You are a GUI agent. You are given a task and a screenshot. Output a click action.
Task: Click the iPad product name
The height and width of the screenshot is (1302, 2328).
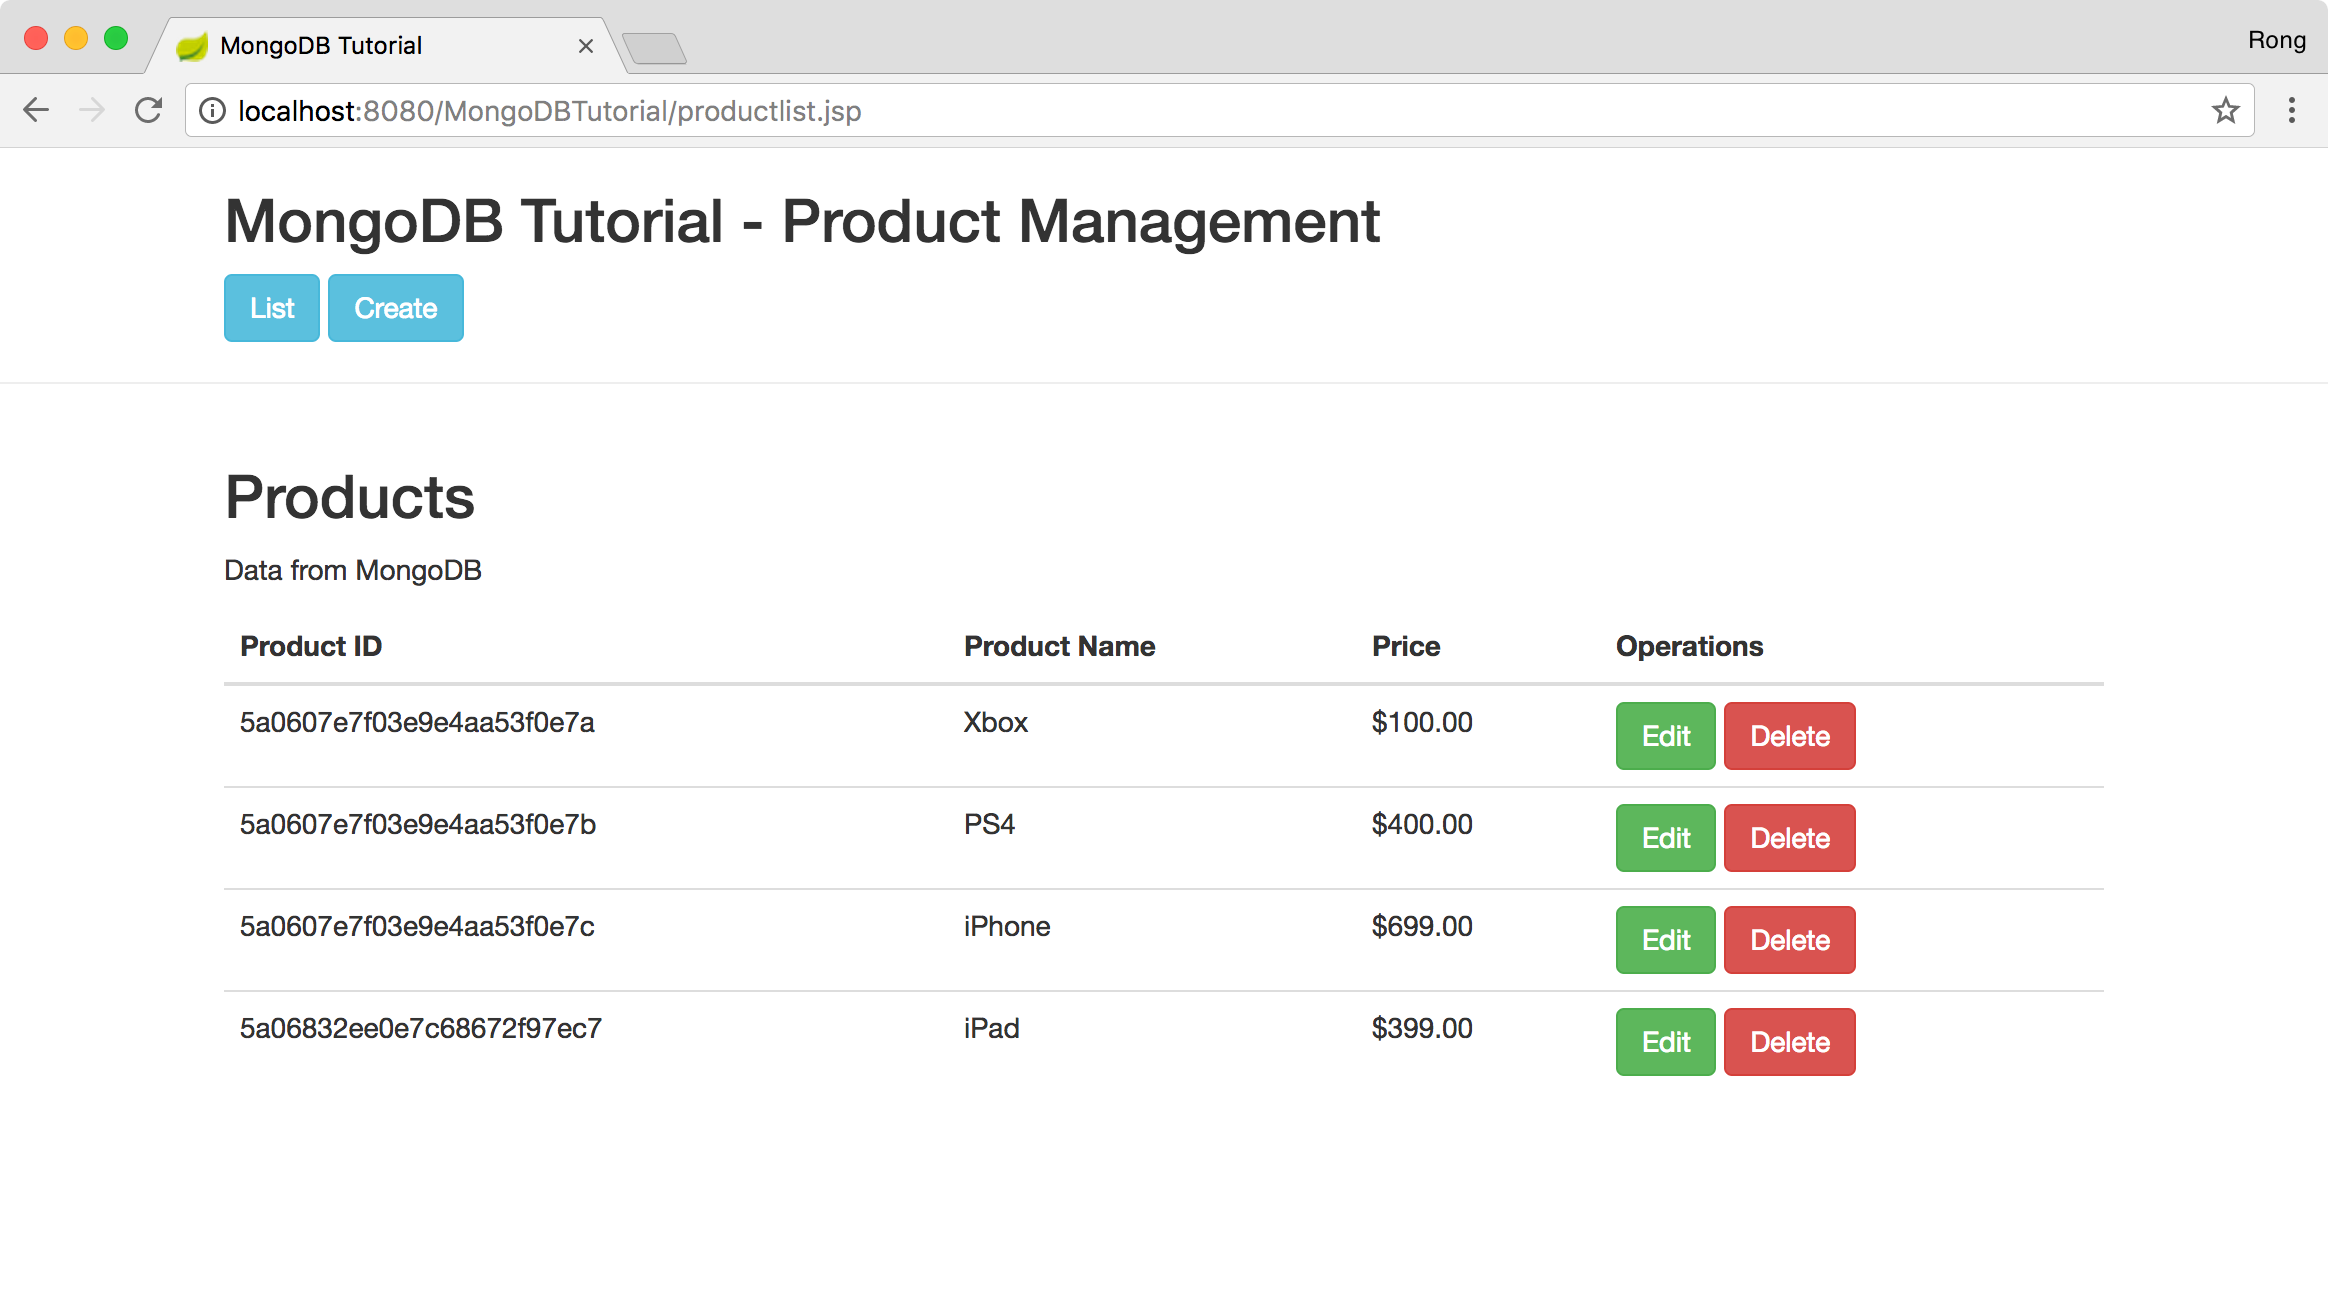click(992, 1028)
